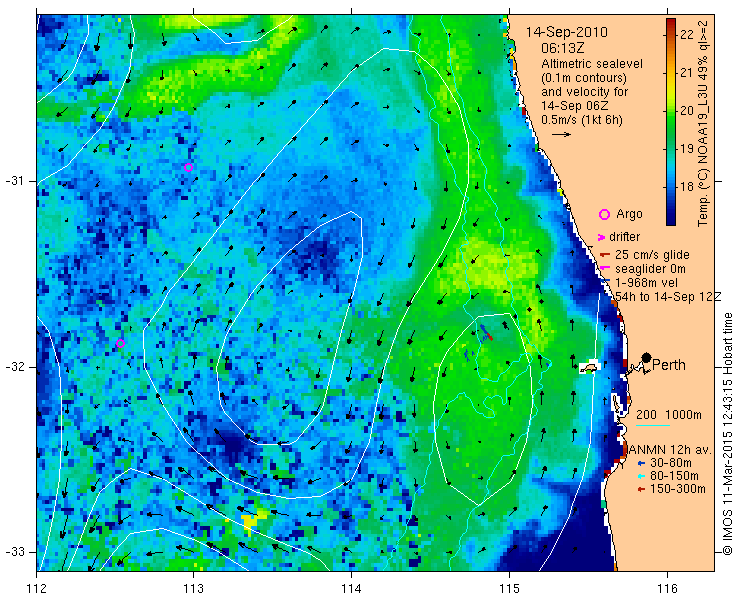
Task: Click the 14-Sep-2010 date label
Action: [567, 33]
